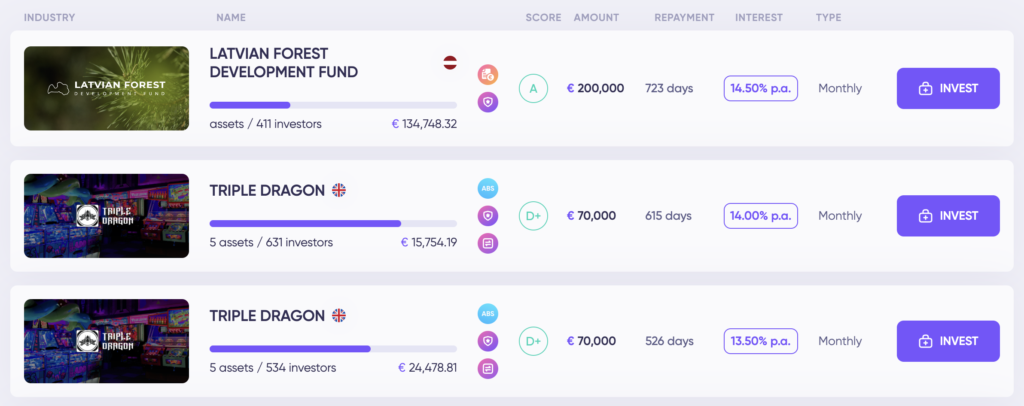Click Monthly type in the 615 days row
This screenshot has height=406, width=1024.
(840, 216)
